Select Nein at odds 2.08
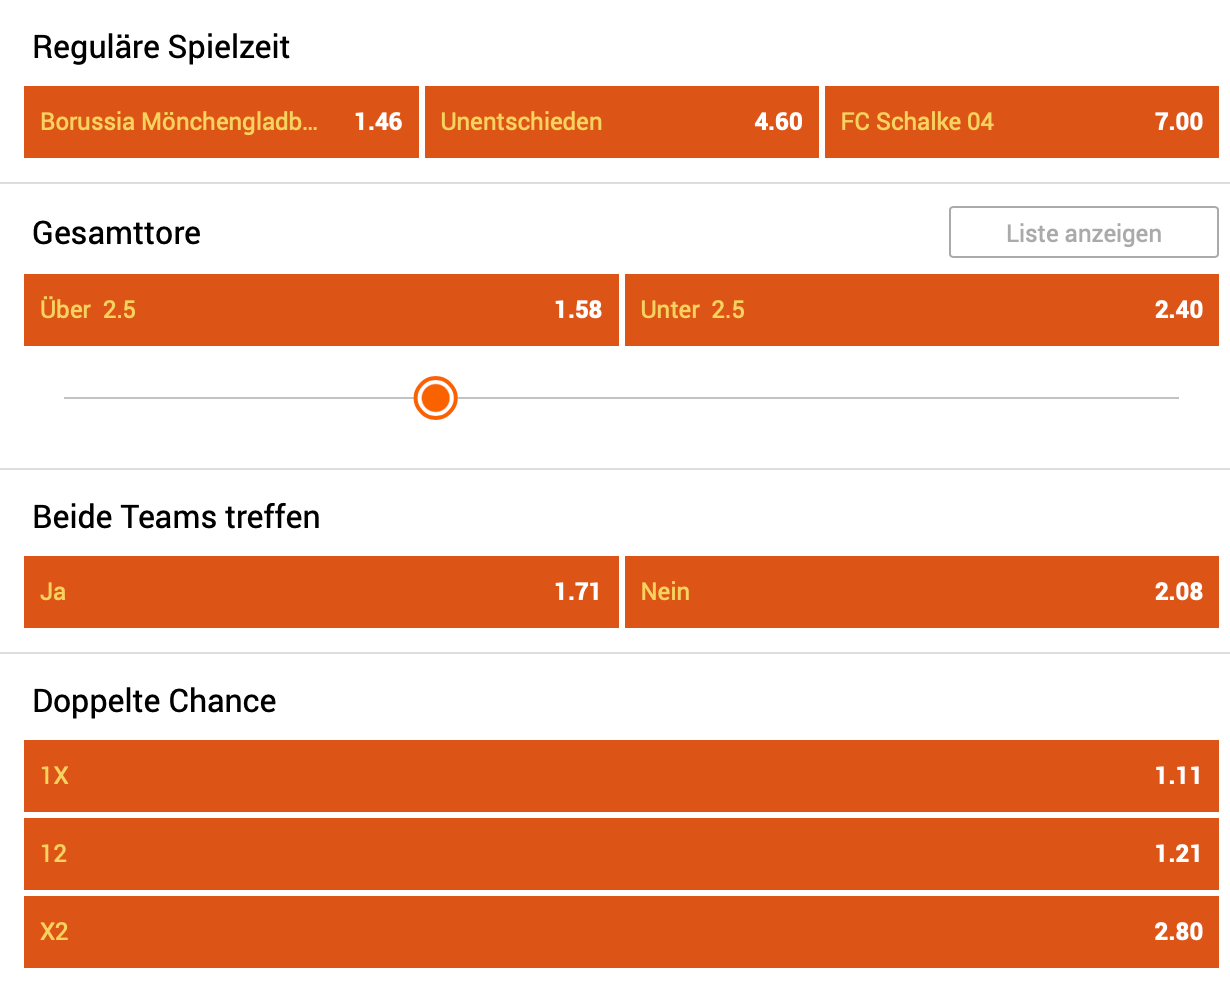 (920, 592)
